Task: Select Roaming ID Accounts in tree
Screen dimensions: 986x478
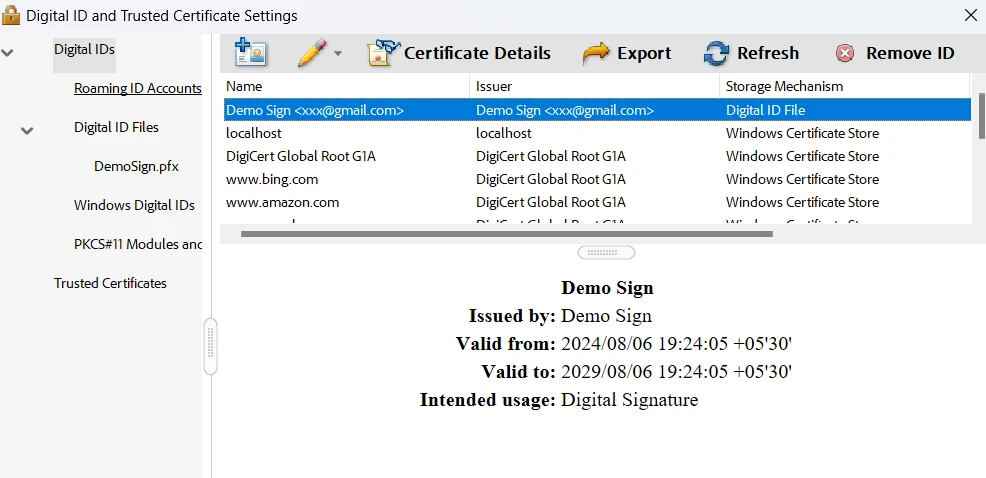Action: tap(137, 88)
